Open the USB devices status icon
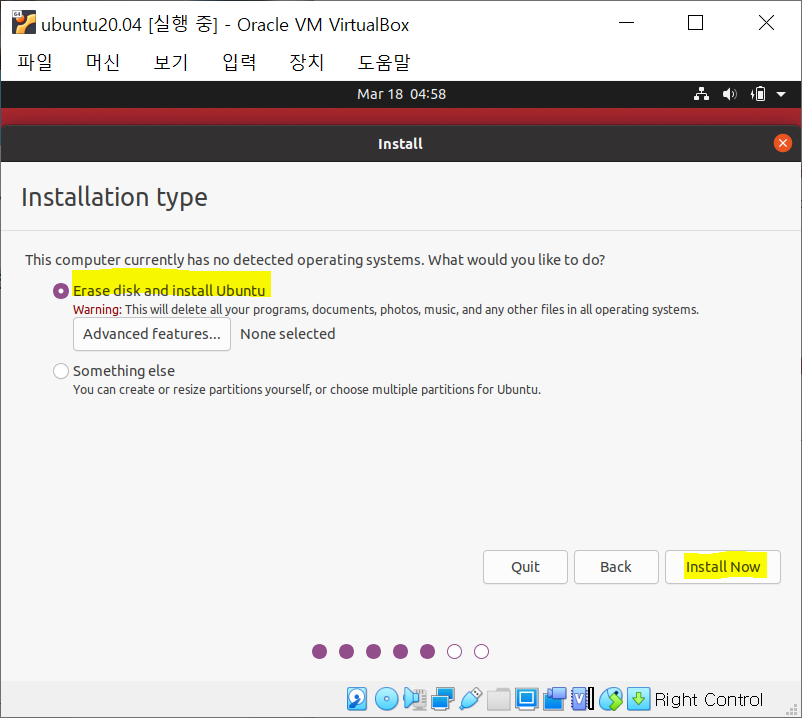Viewport: 802px width, 718px height. pyautogui.click(x=471, y=699)
